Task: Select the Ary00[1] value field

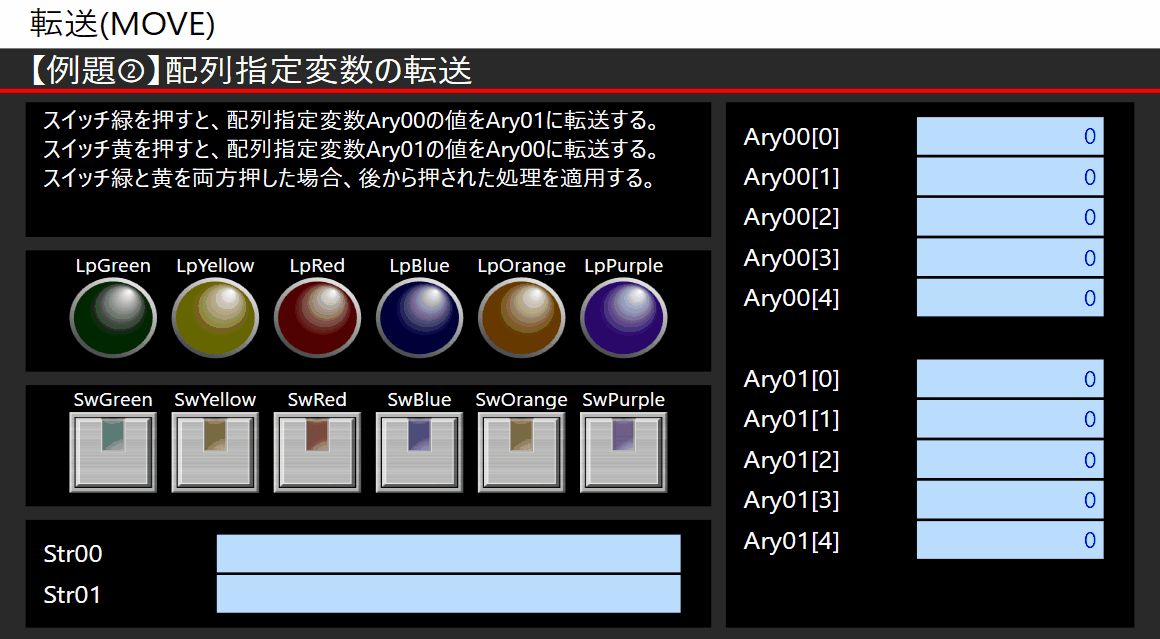Action: (1010, 177)
